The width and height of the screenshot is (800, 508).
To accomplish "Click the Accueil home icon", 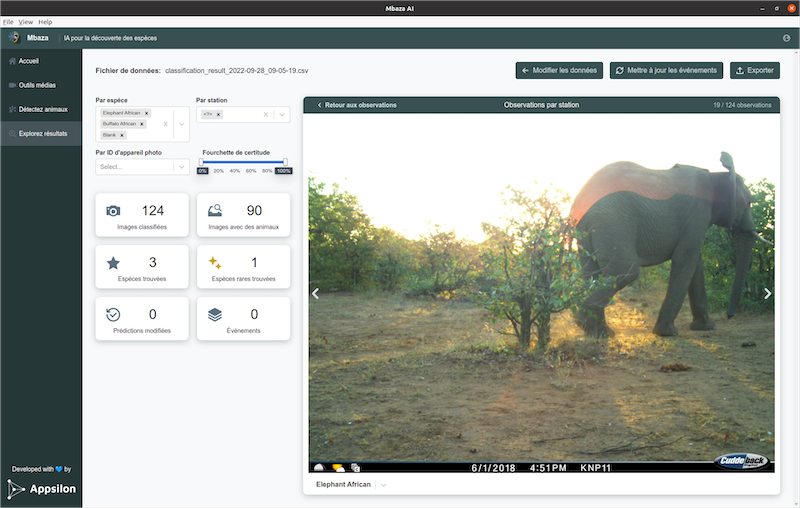I will pyautogui.click(x=12, y=61).
